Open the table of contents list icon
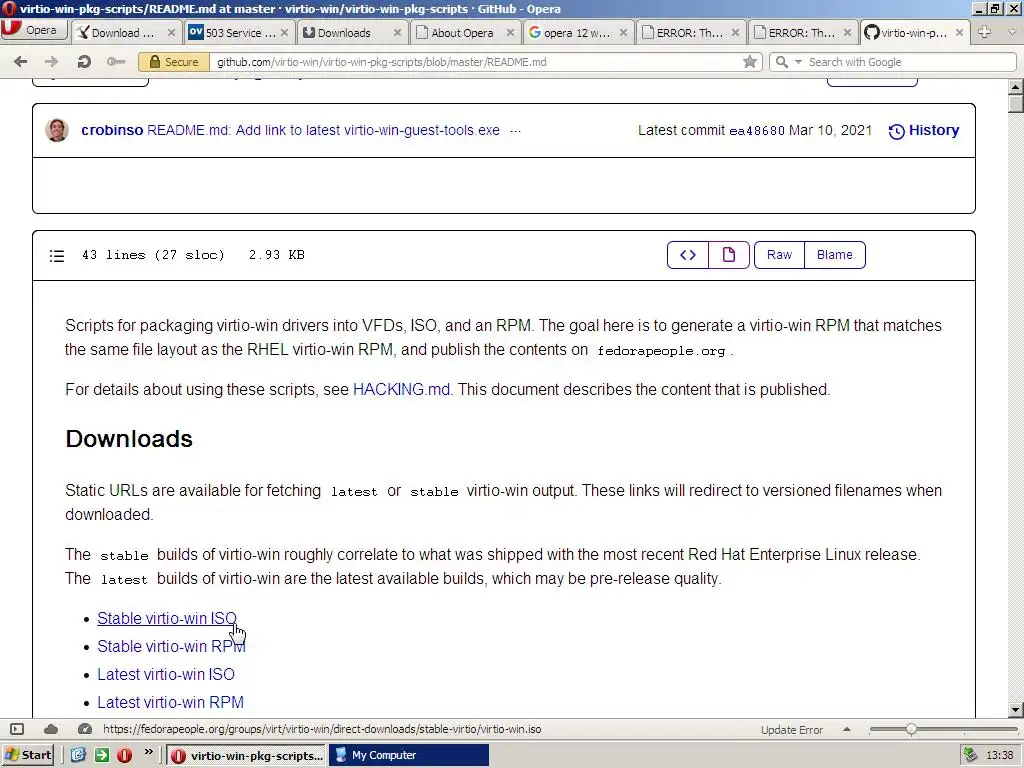The image size is (1024, 768). [57, 255]
